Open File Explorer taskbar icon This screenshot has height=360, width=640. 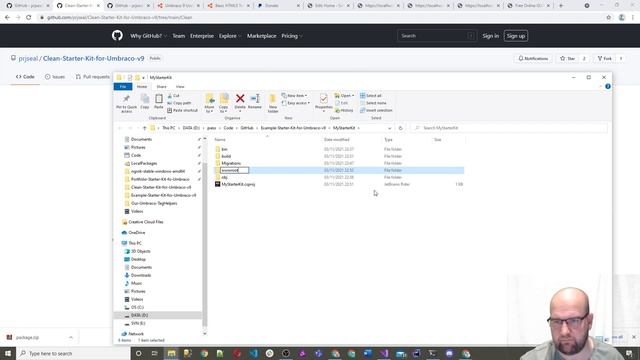tap(171, 353)
